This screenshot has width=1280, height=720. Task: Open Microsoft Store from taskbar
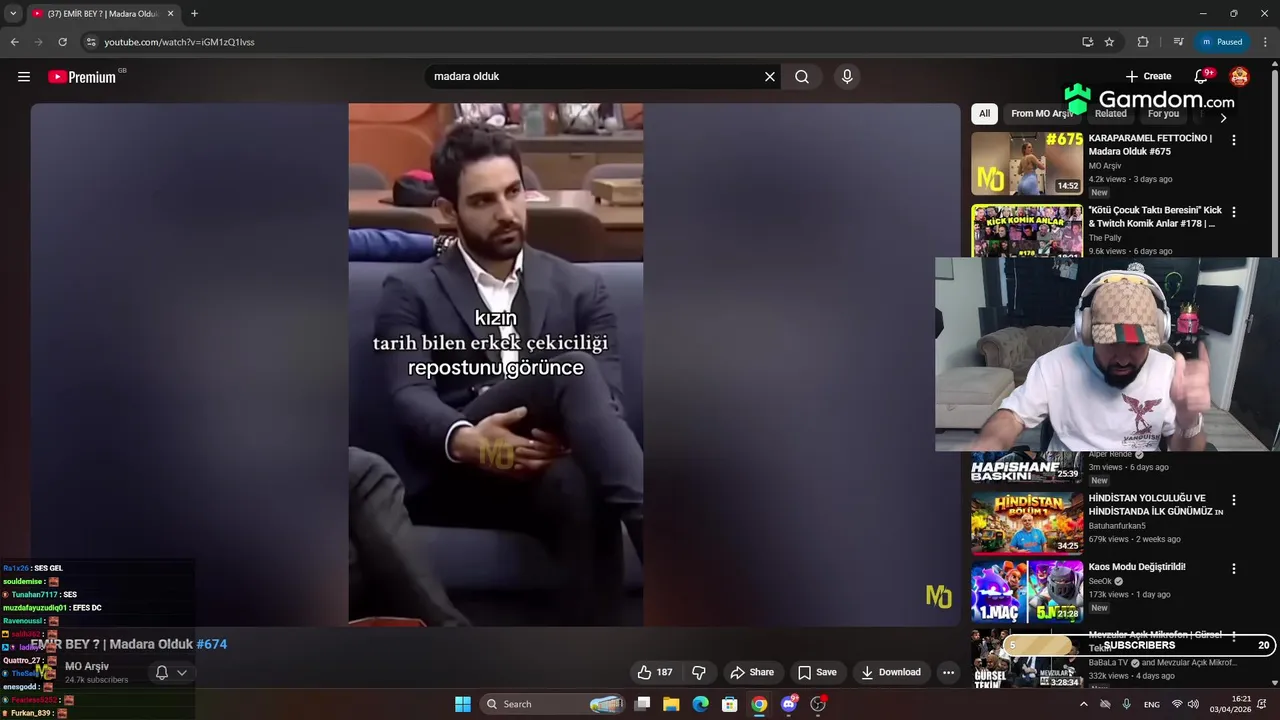tap(730, 704)
